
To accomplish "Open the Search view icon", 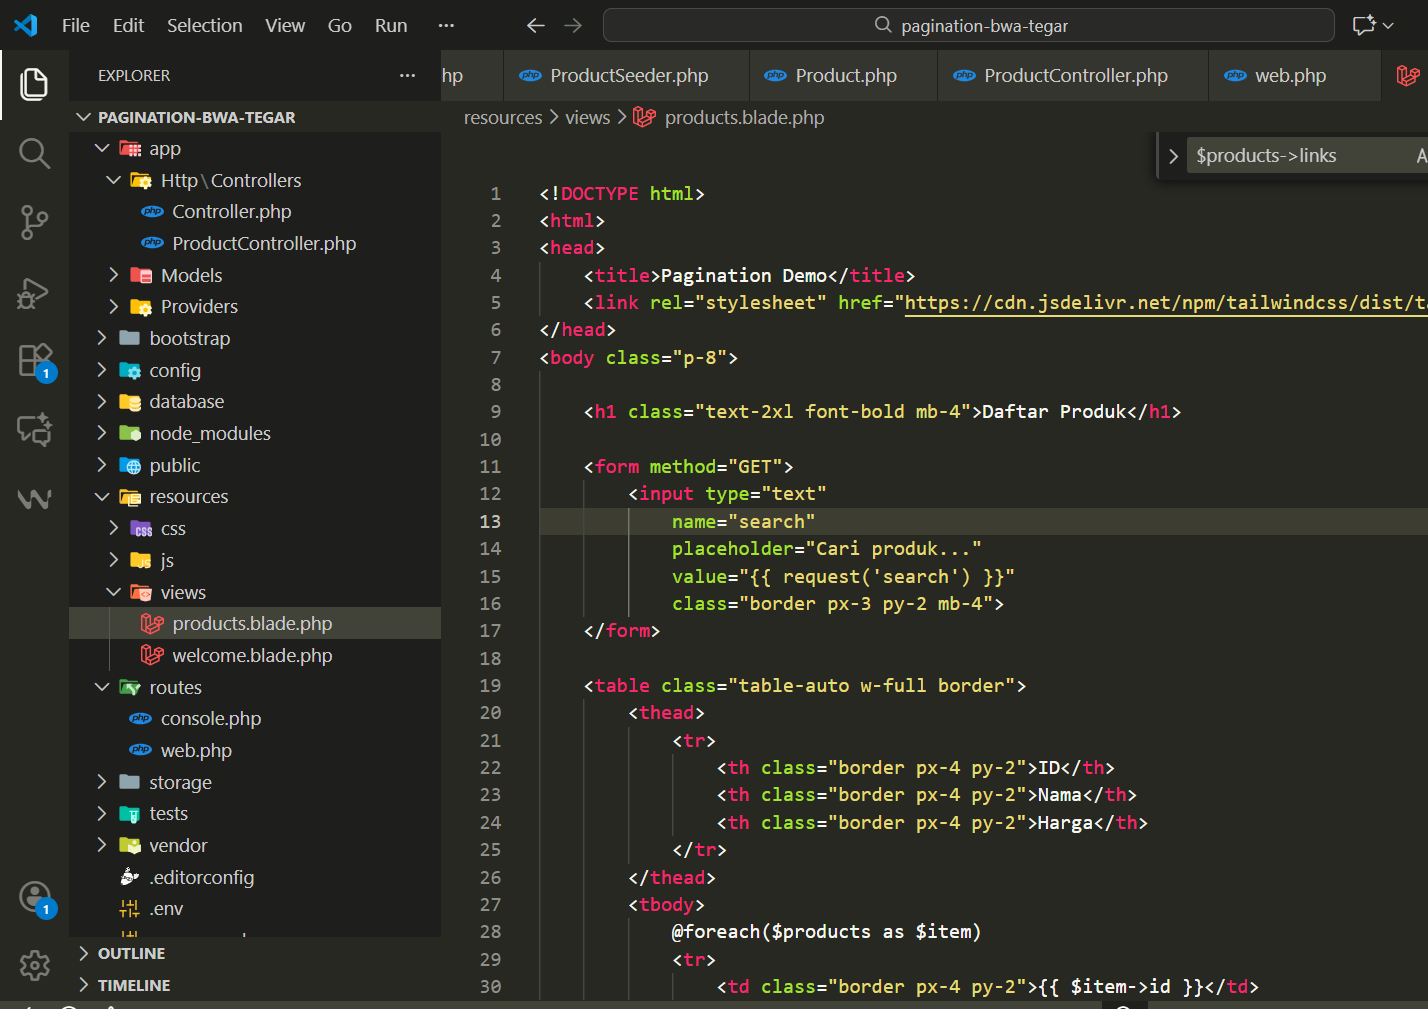I will [x=34, y=154].
